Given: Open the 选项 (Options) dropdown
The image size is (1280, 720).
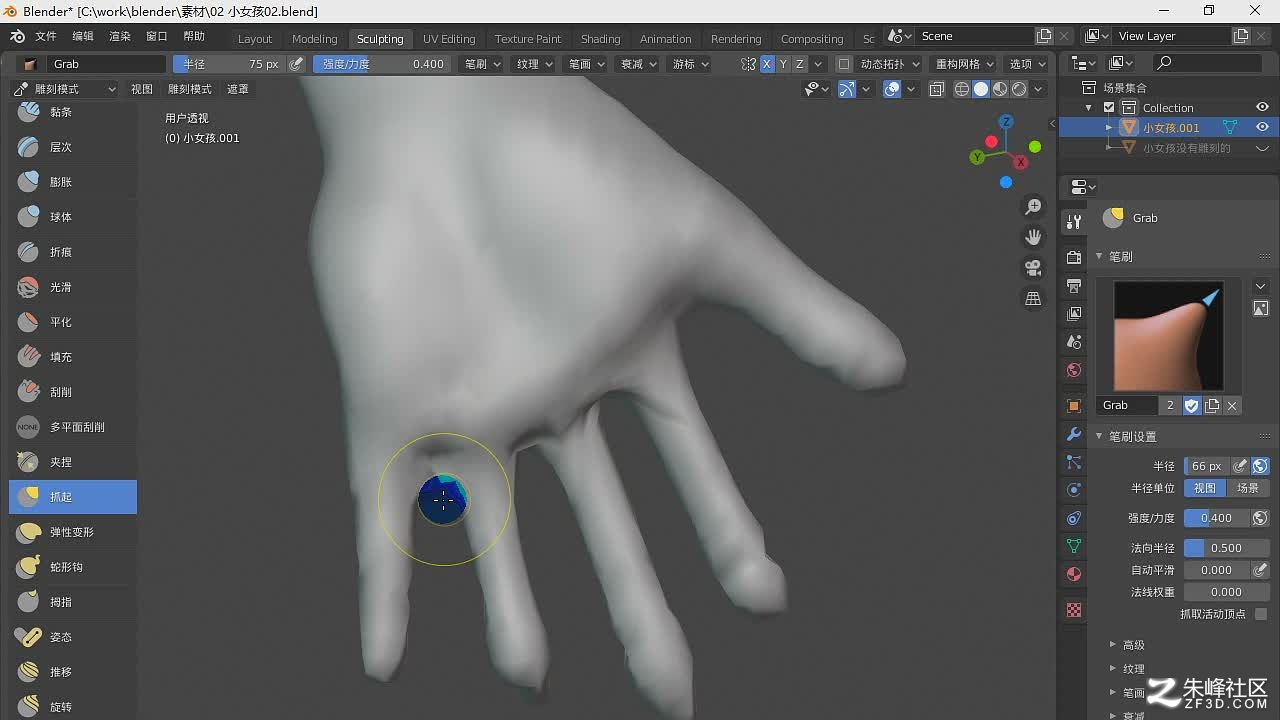Looking at the screenshot, I should 1026,64.
